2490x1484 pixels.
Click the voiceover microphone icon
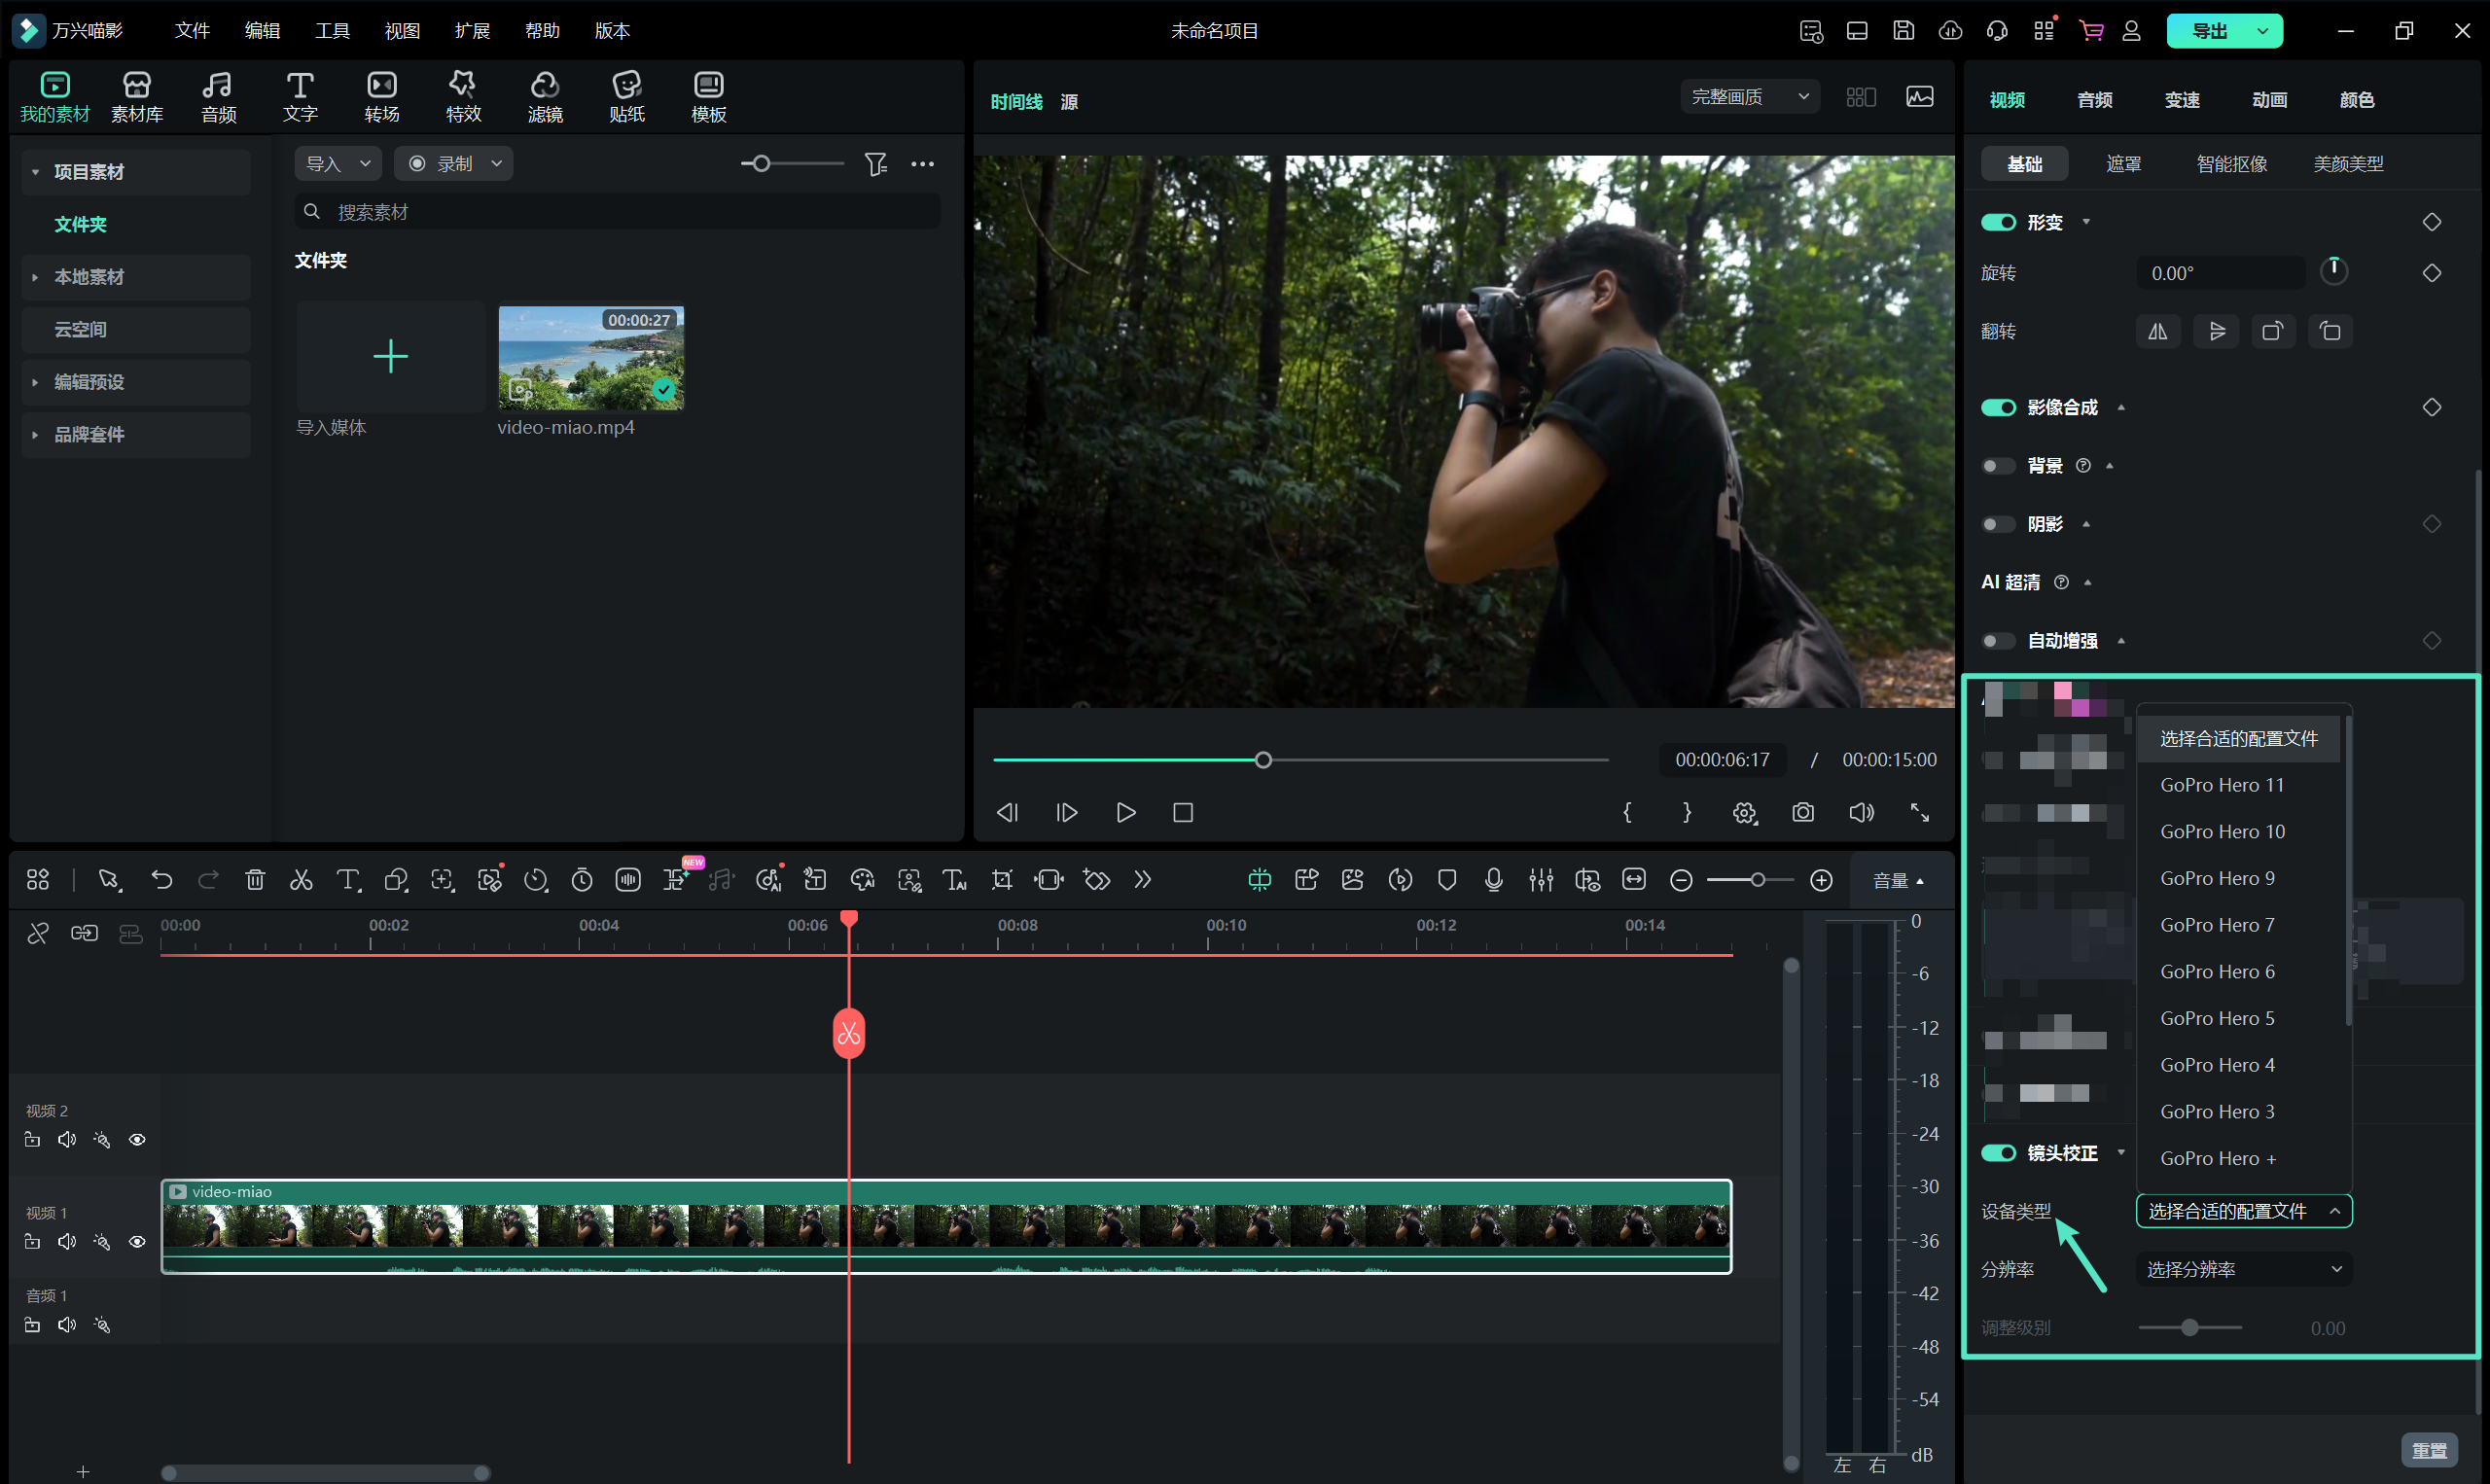coord(1493,879)
